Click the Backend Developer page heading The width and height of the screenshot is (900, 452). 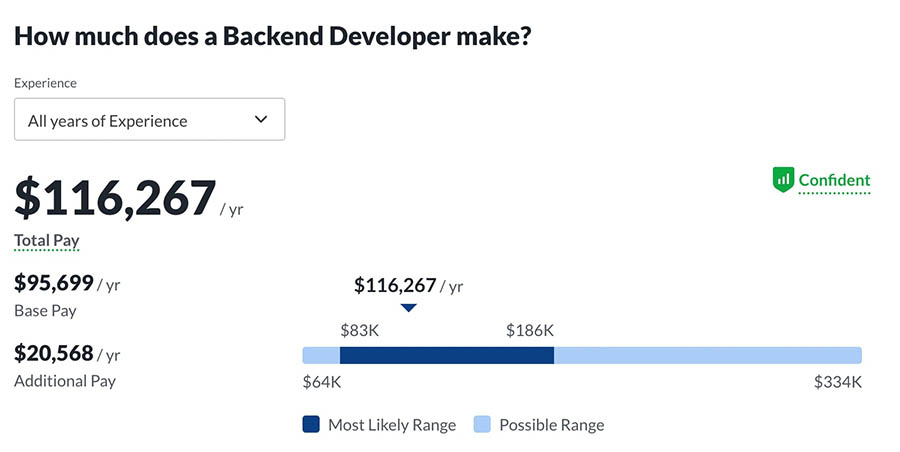(x=272, y=38)
